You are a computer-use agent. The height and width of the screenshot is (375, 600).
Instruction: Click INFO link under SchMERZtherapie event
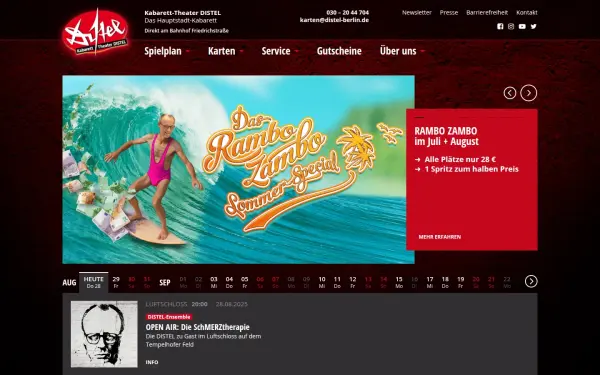coord(152,362)
